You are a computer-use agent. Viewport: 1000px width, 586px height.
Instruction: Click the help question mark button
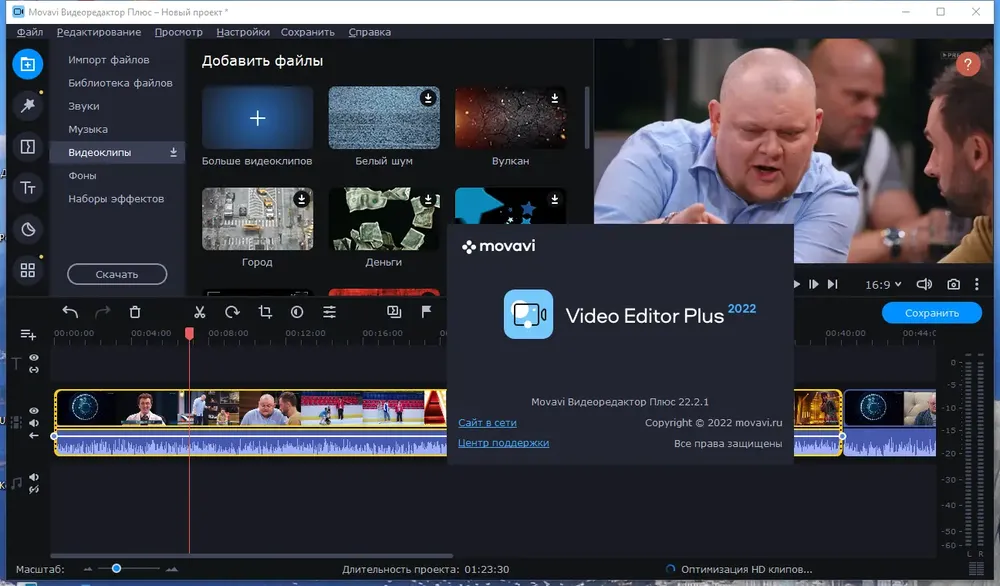click(x=967, y=64)
